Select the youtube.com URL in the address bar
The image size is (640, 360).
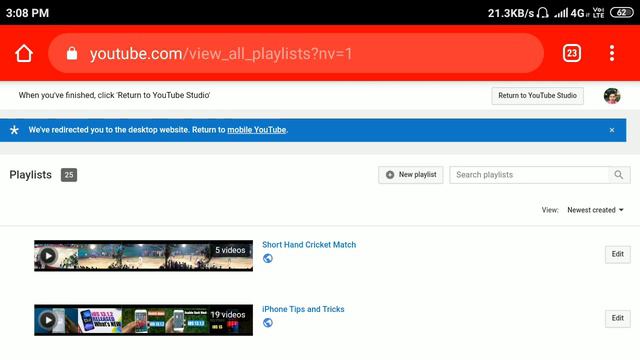point(221,53)
